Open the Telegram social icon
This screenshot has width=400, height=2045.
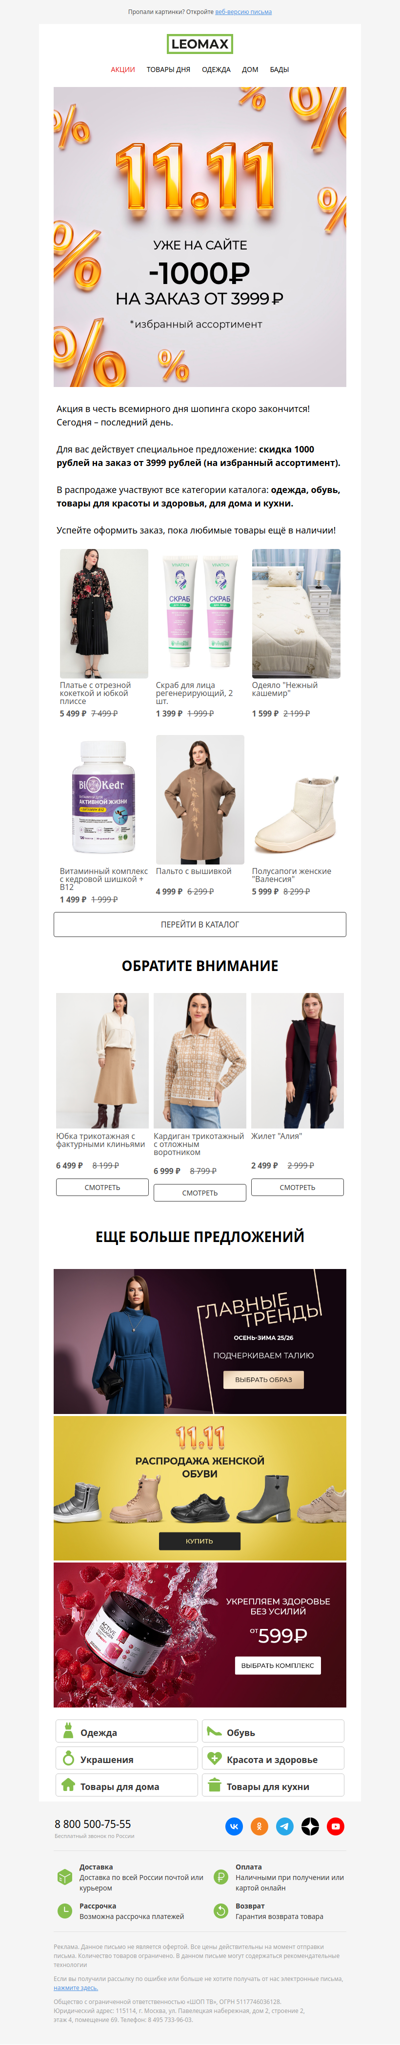click(285, 1826)
